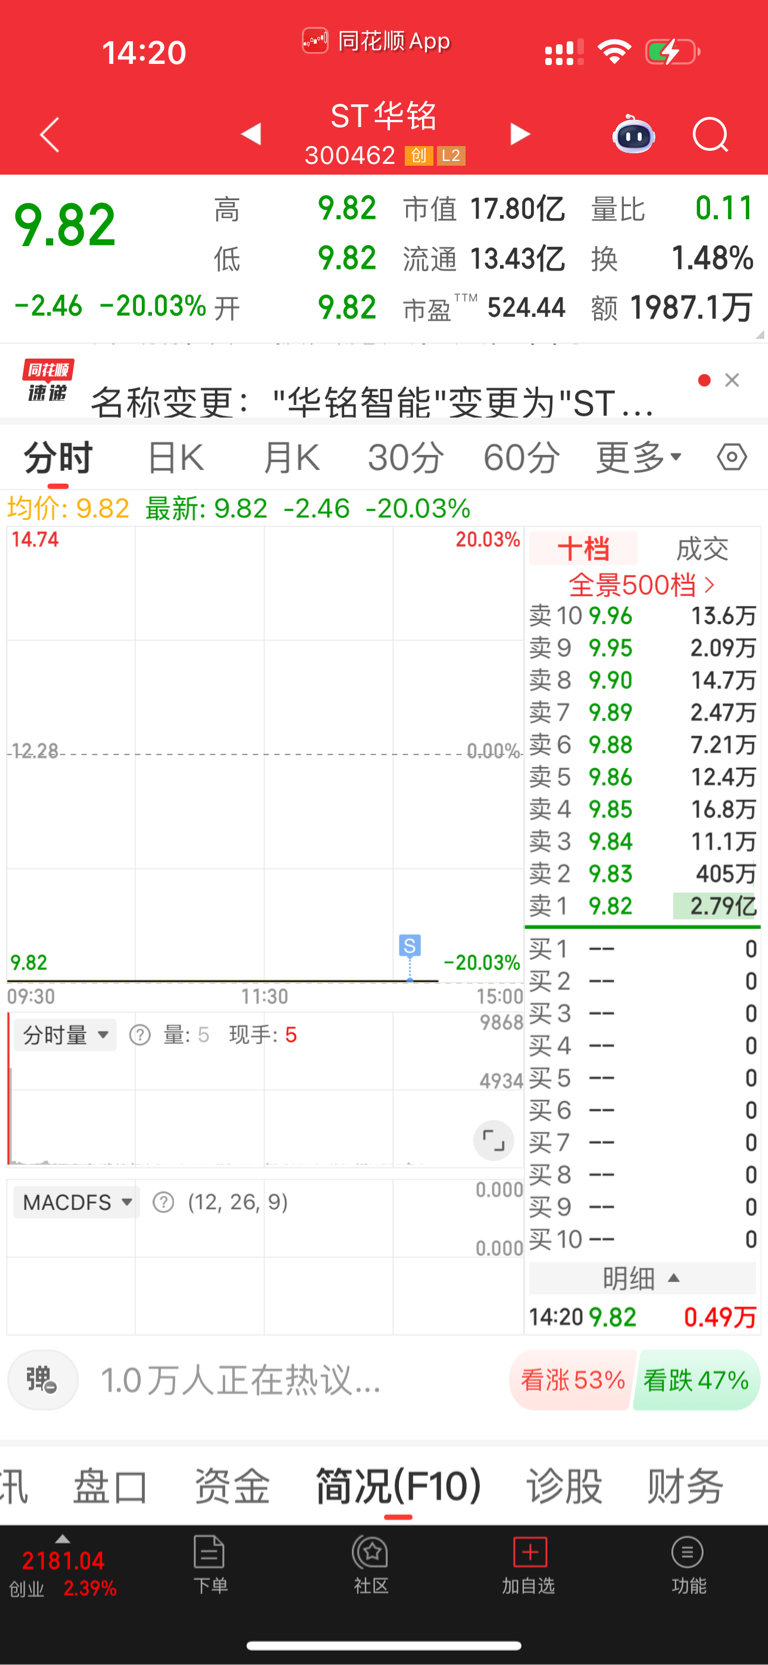Open chart settings hexagon icon
768x1665 pixels.
(x=732, y=457)
